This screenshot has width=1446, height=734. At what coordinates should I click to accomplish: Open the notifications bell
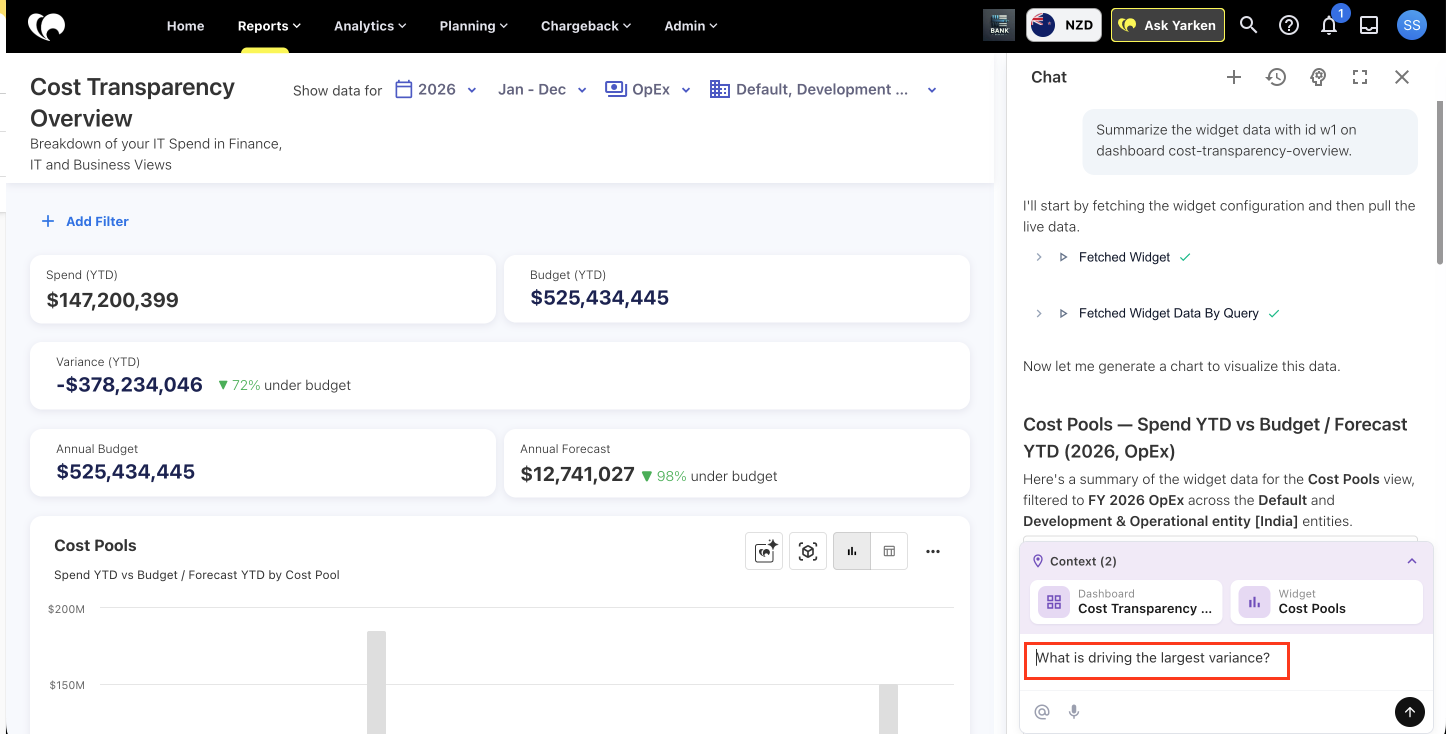[1329, 26]
